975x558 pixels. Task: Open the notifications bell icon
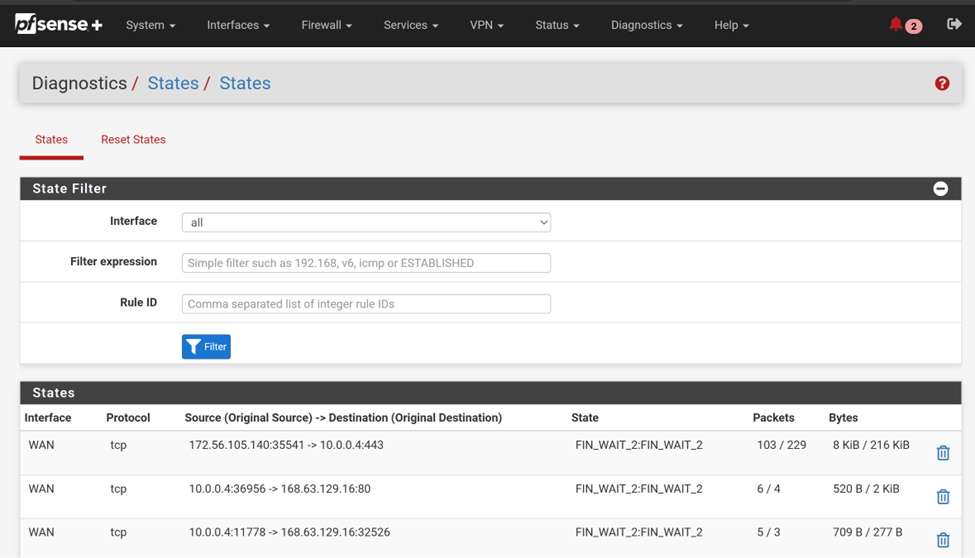tap(895, 24)
